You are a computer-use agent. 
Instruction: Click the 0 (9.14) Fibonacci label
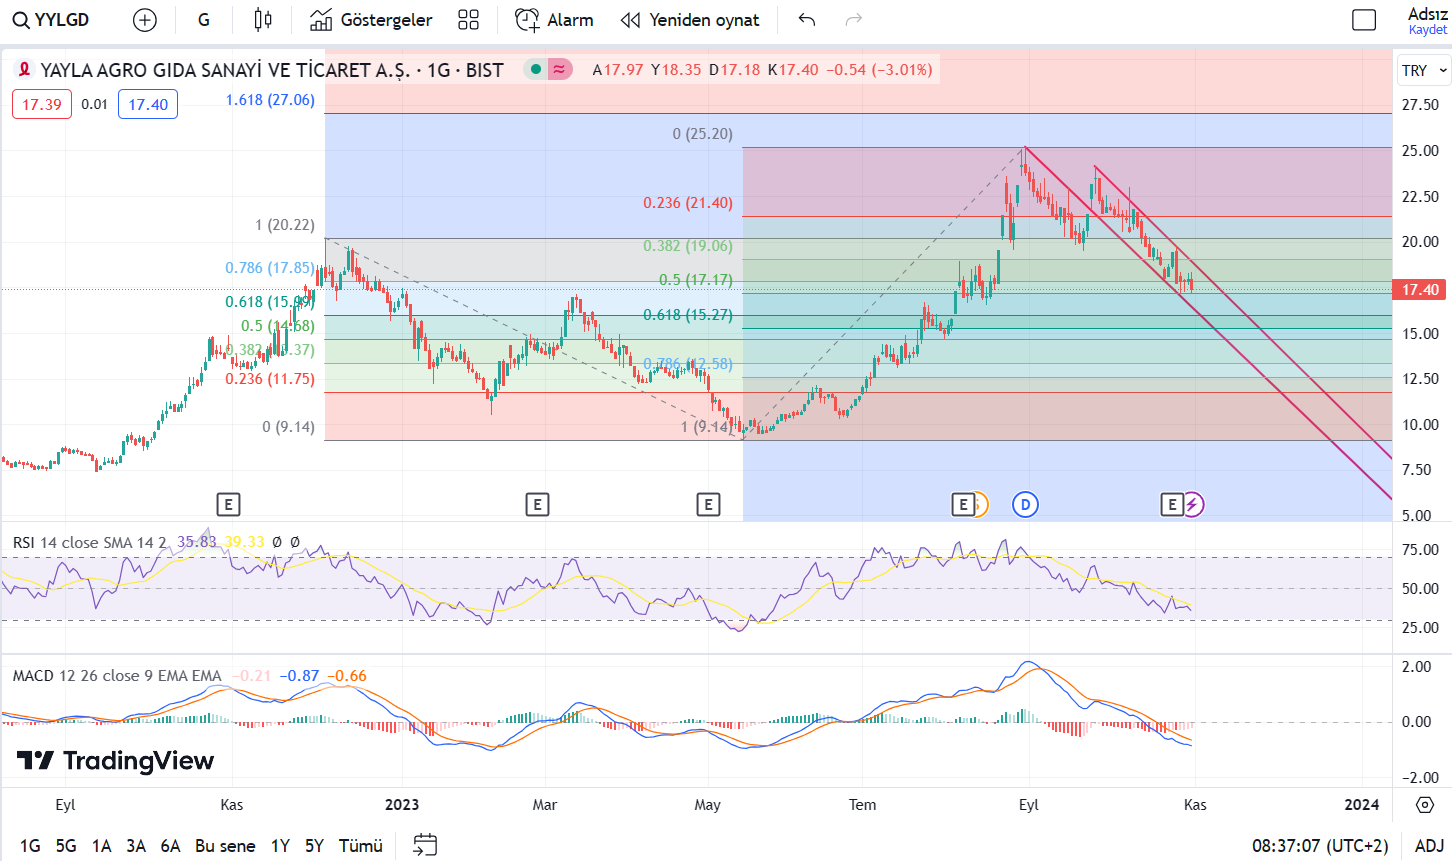288,427
